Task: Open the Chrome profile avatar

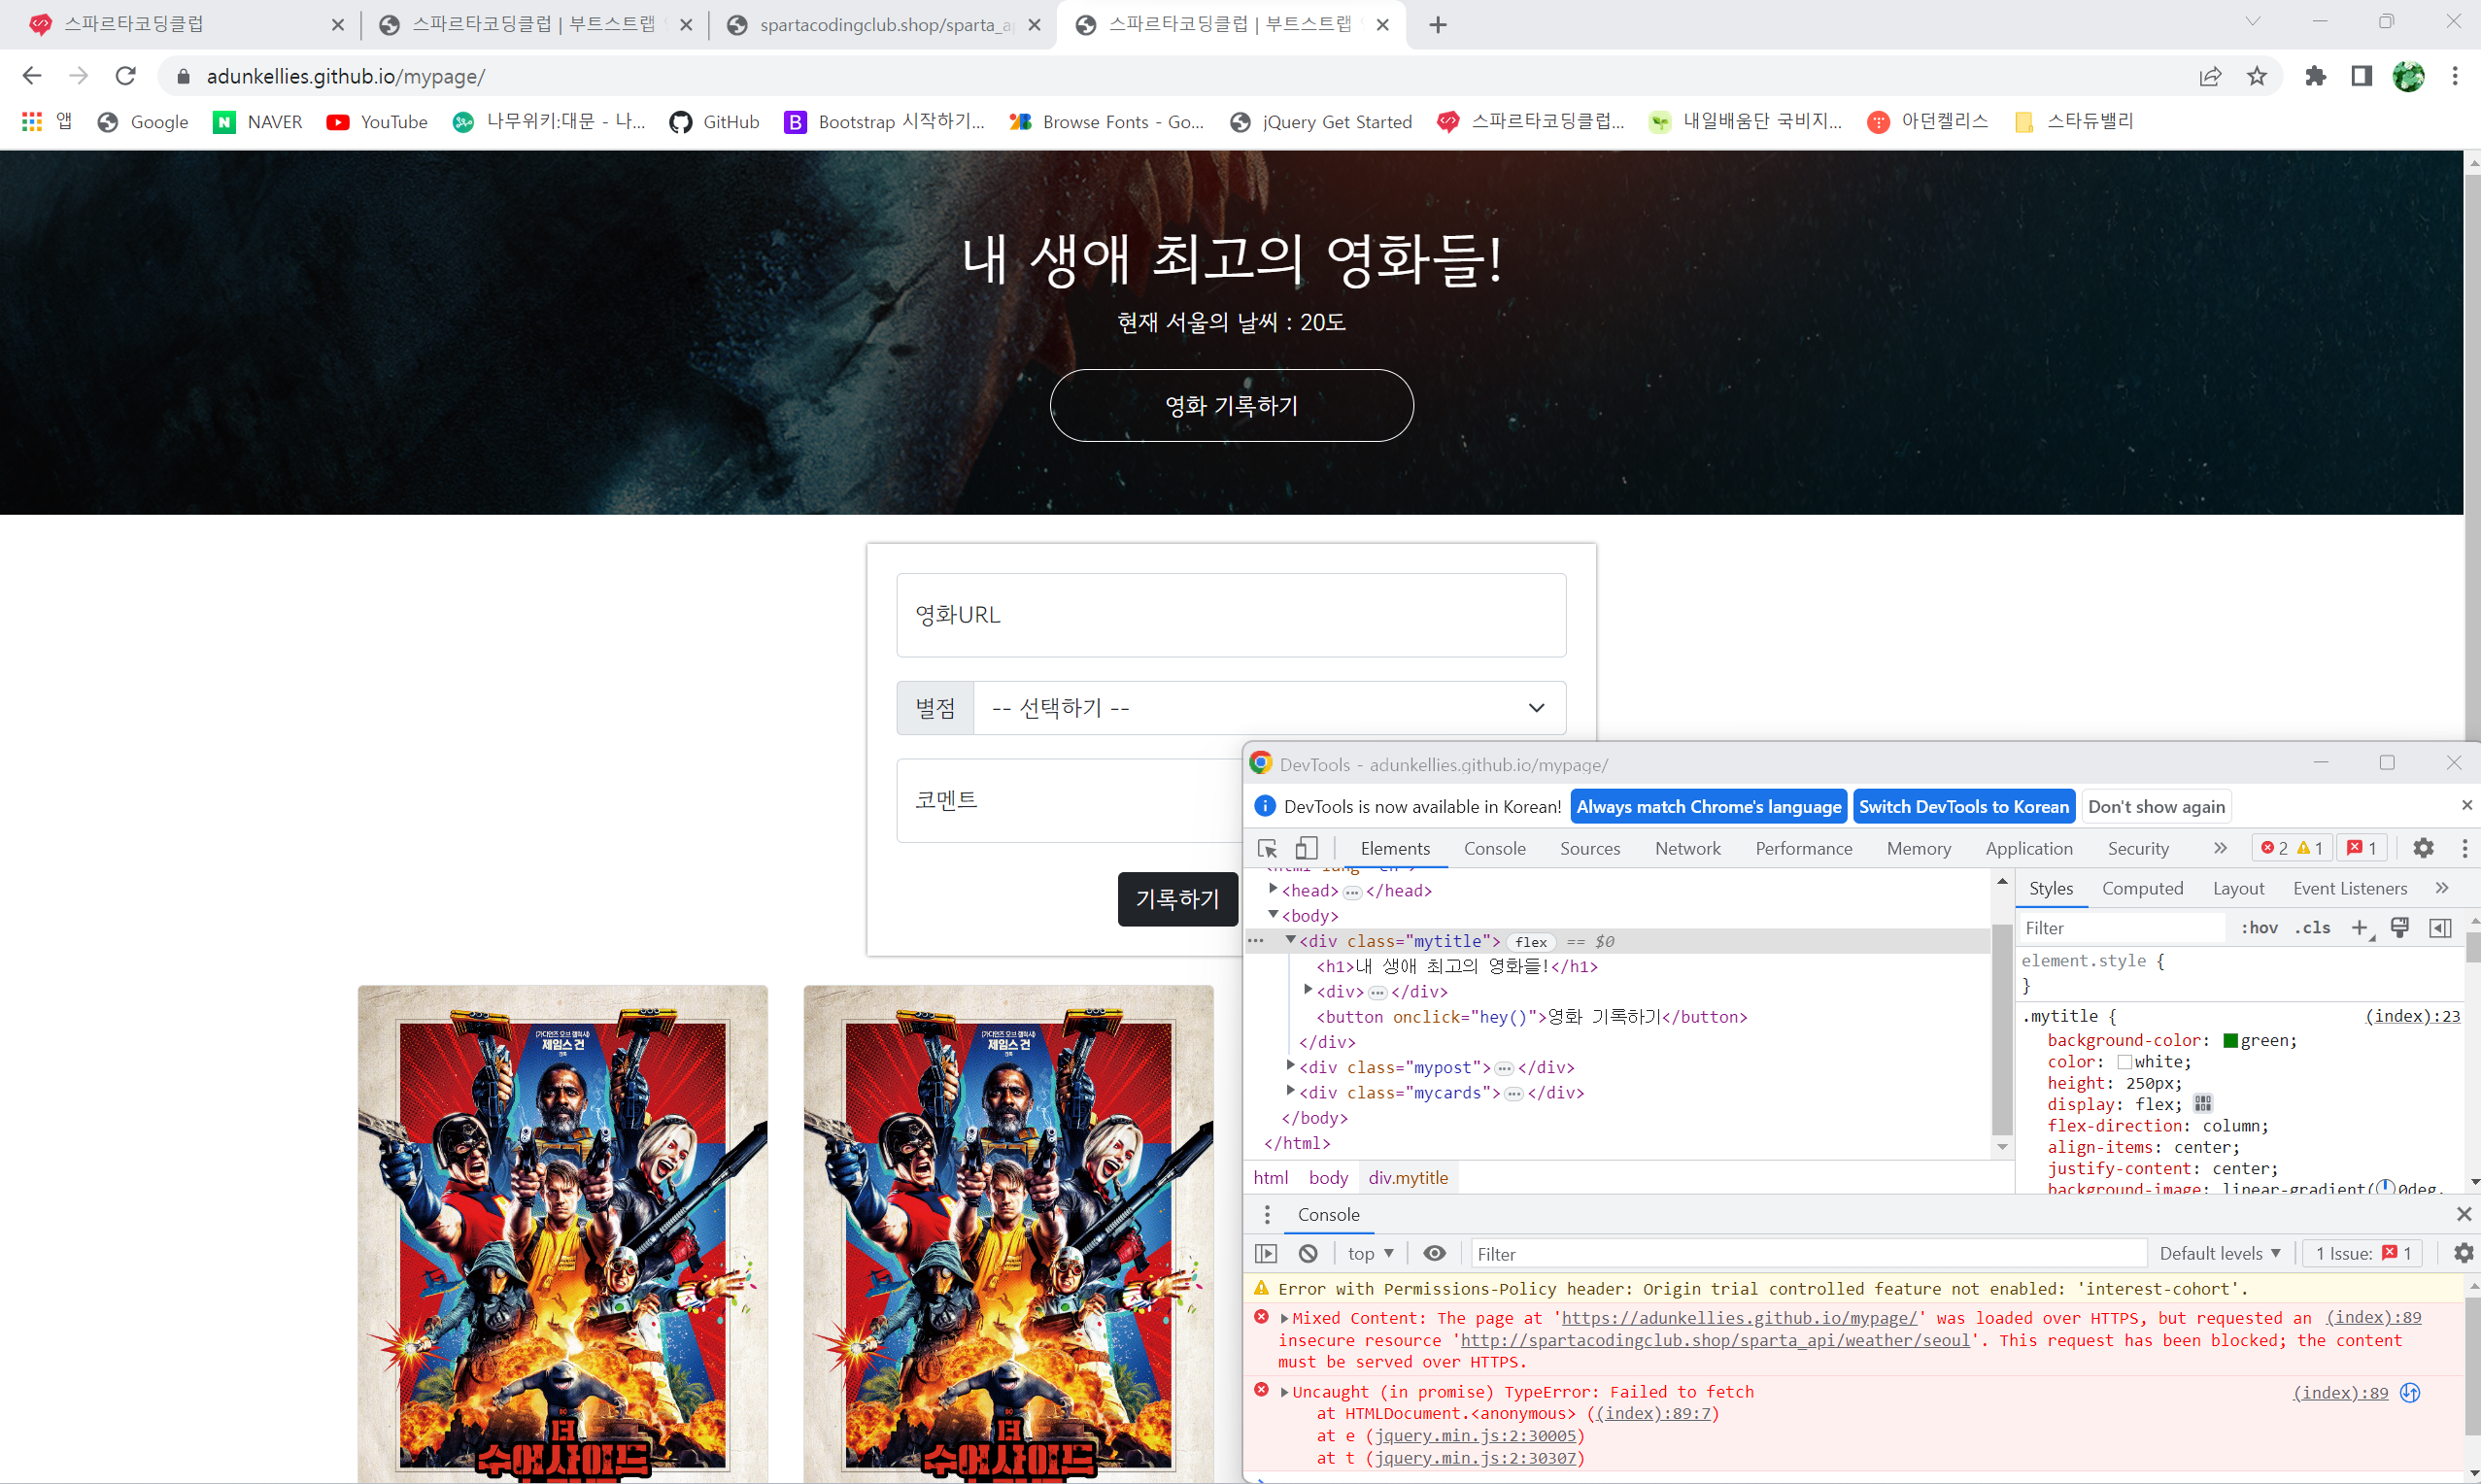Action: (2408, 76)
